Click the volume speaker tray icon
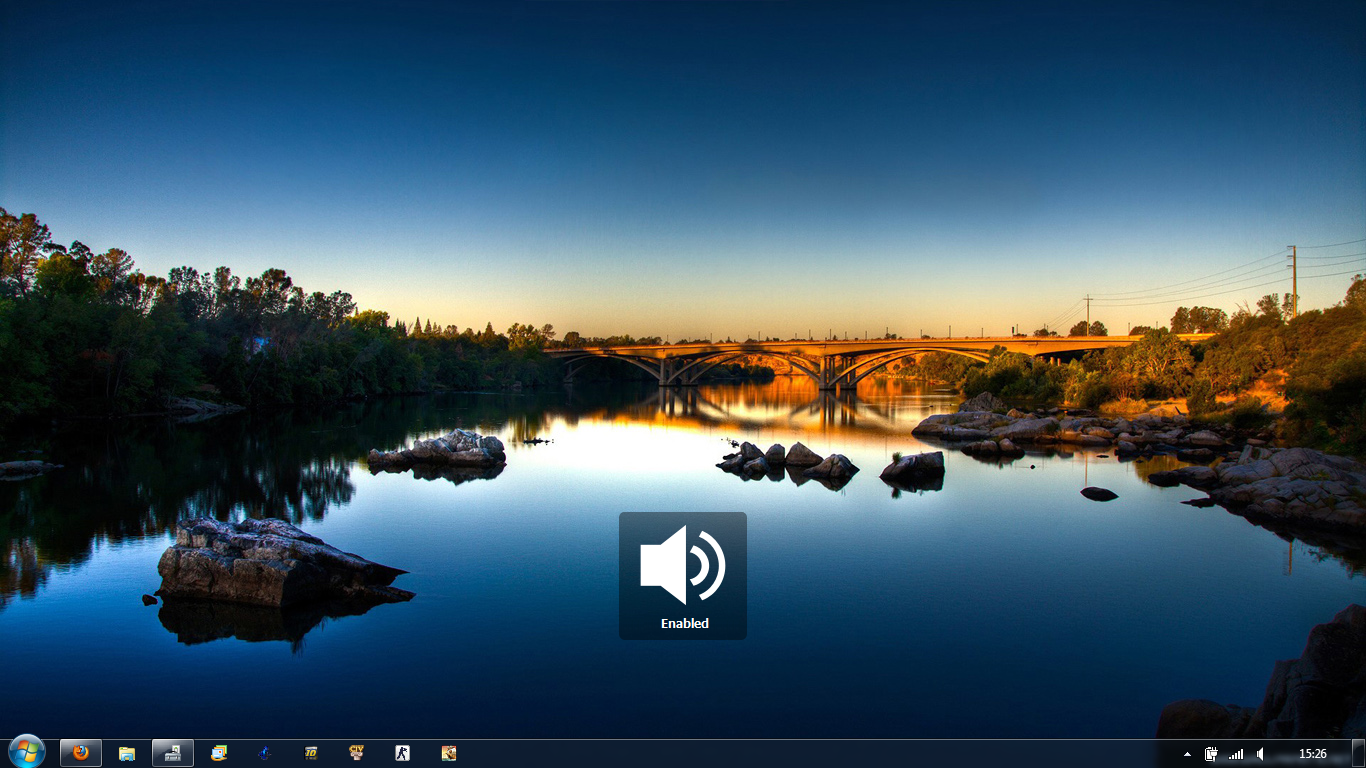Viewport: 1366px width, 768px height. point(1260,754)
